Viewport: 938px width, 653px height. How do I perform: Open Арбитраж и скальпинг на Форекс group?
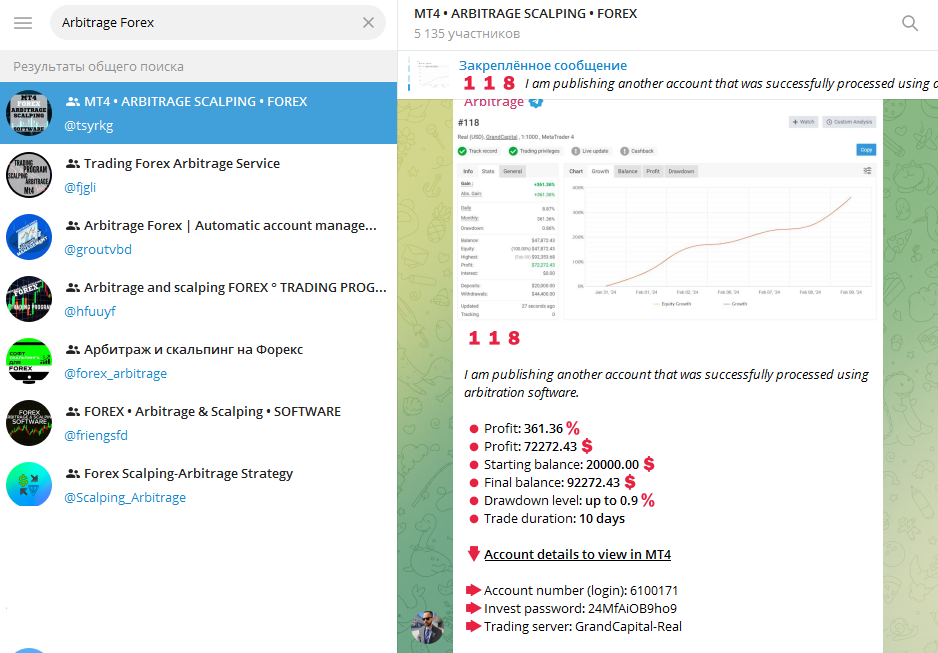click(x=199, y=361)
